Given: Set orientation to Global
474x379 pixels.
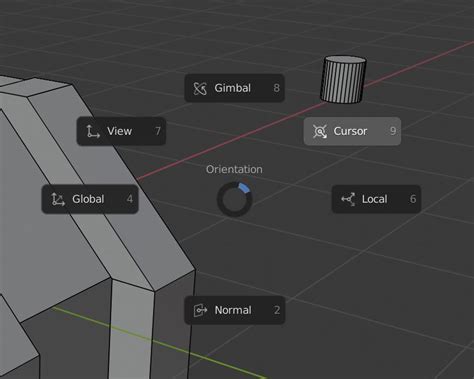Looking at the screenshot, I should pyautogui.click(x=90, y=199).
